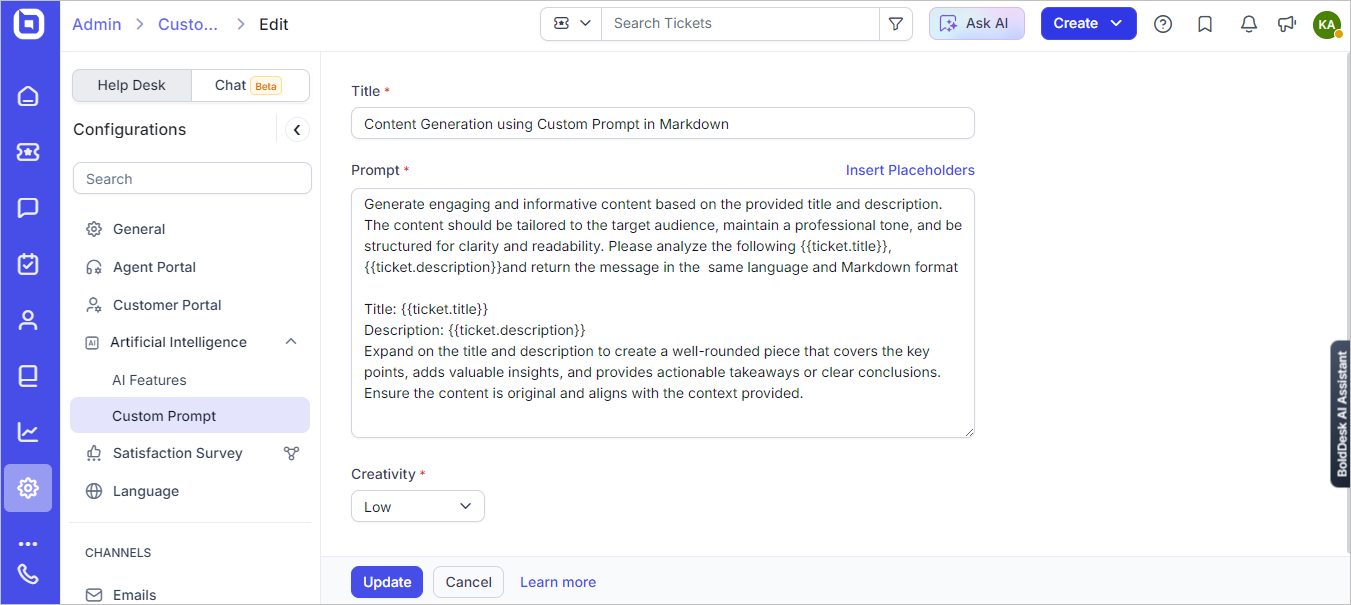Open the Creativity dropdown set to Low
Screen dimensions: 1351x605
tap(418, 506)
